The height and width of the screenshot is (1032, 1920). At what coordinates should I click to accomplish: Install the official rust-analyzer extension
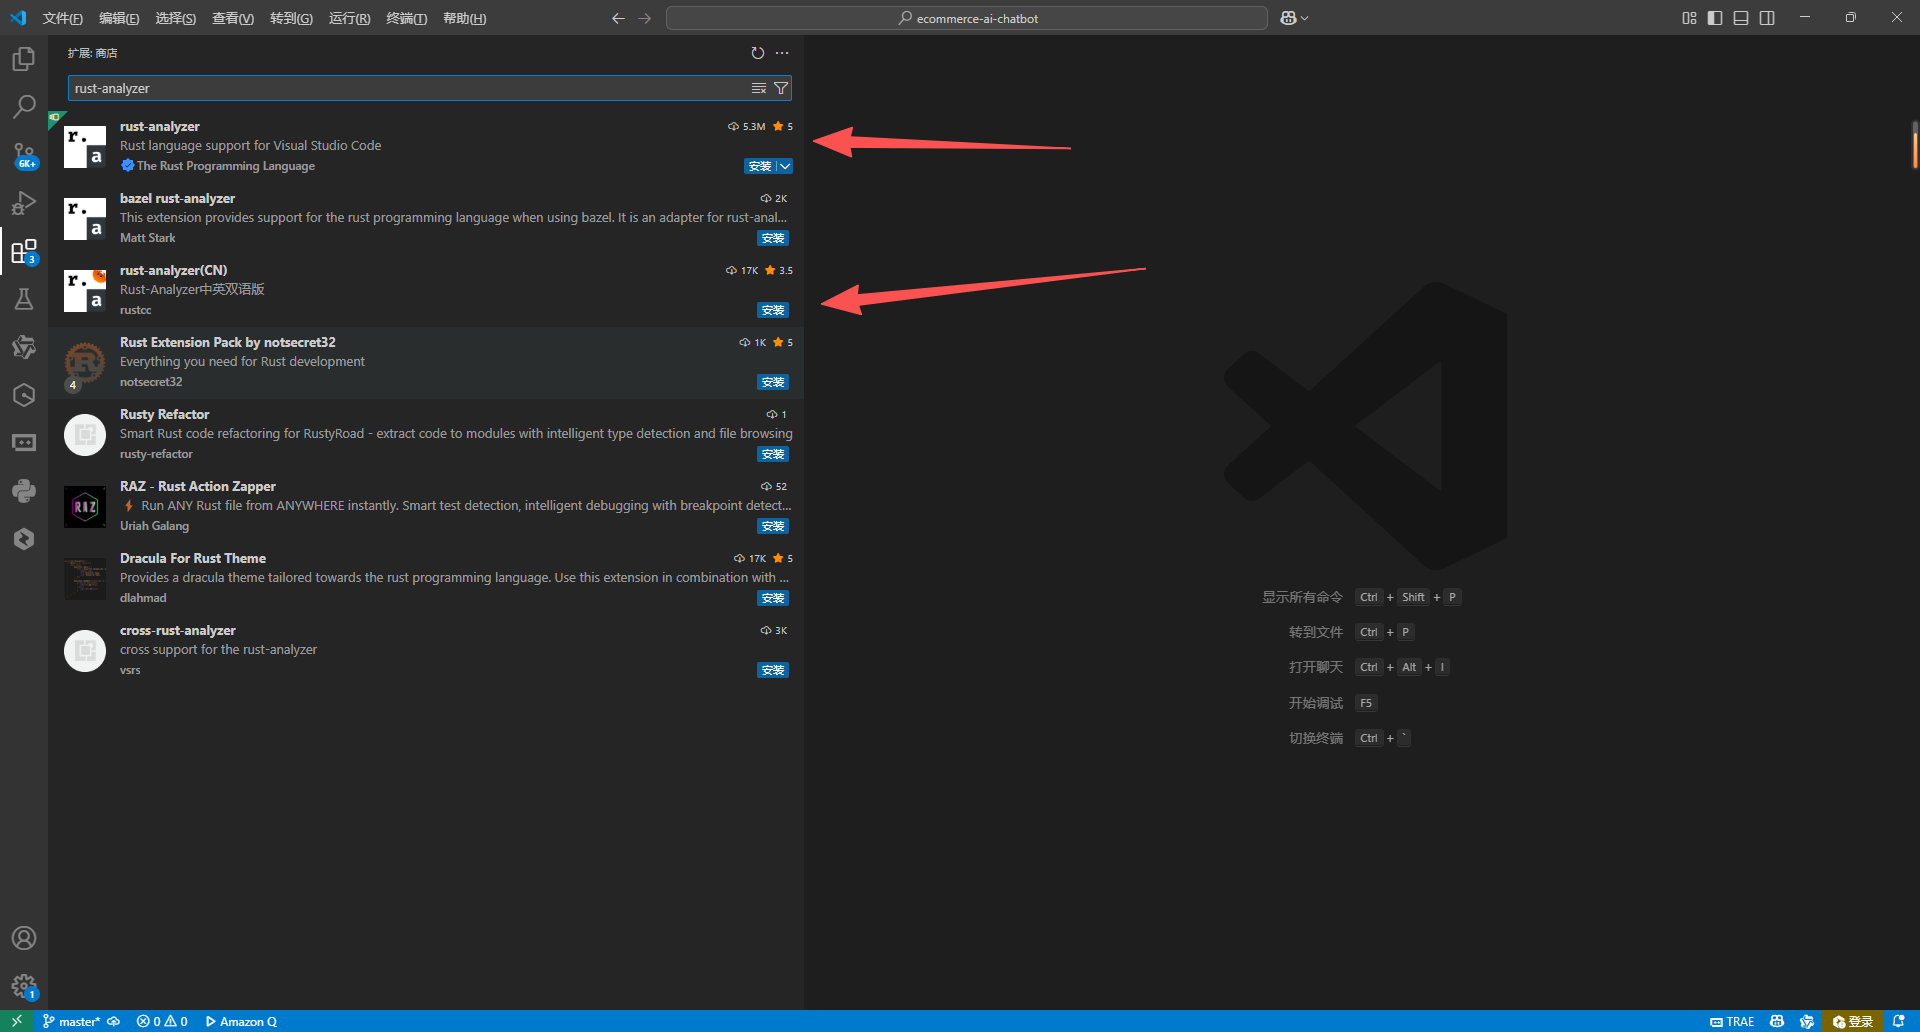(760, 166)
